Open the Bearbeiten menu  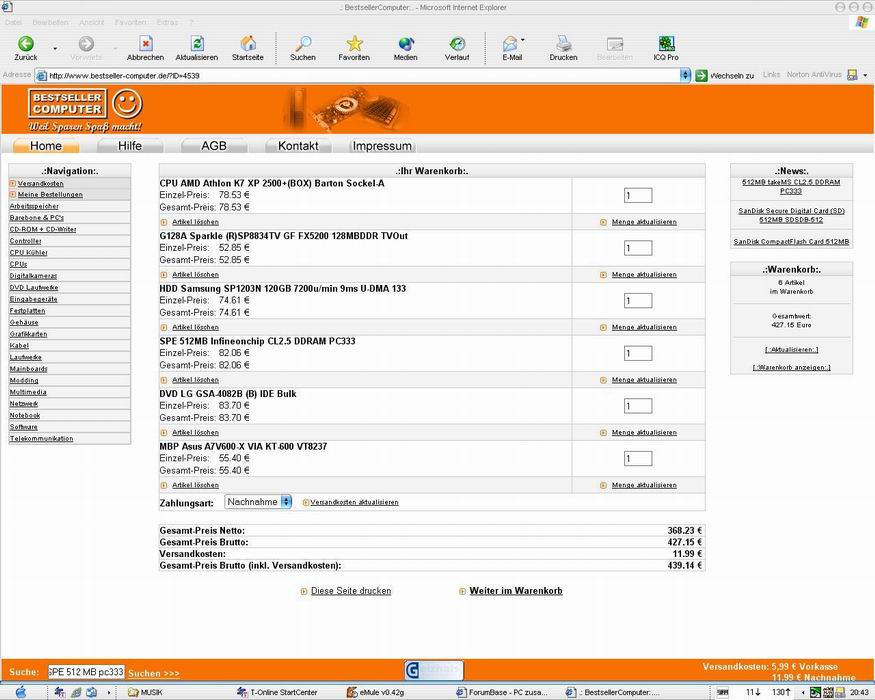[50, 22]
